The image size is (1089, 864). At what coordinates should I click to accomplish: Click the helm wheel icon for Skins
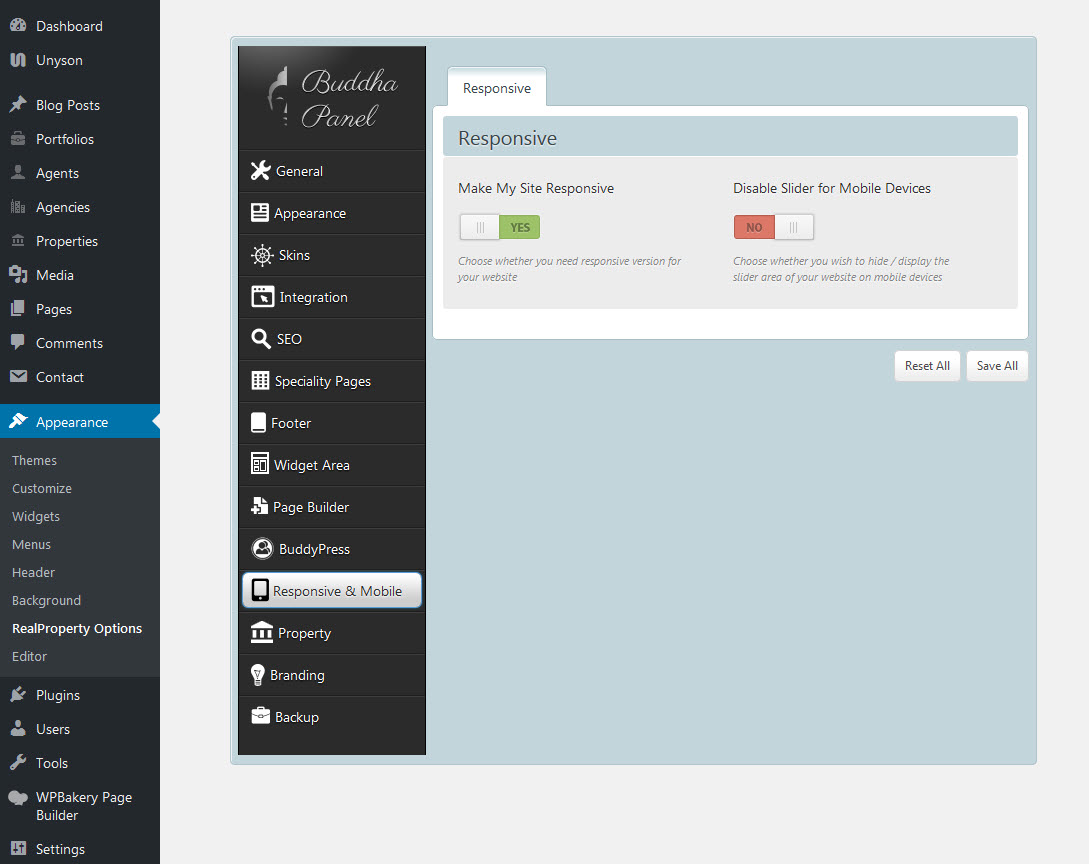point(262,255)
